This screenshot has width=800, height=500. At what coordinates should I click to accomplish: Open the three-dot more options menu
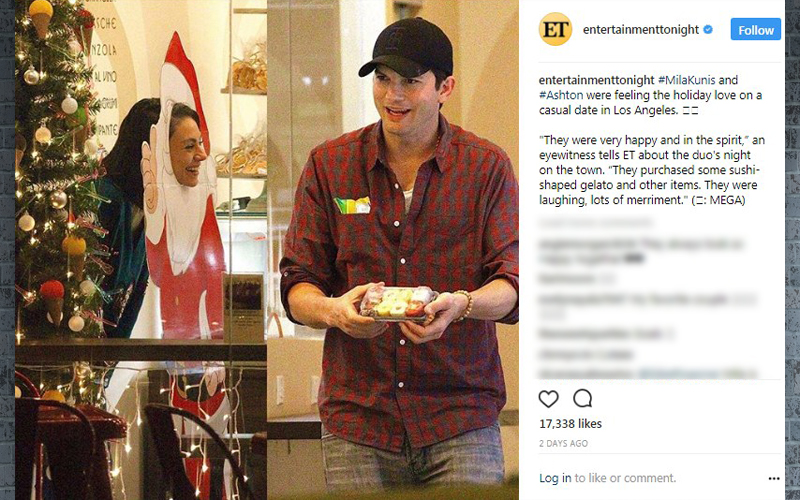point(773,479)
